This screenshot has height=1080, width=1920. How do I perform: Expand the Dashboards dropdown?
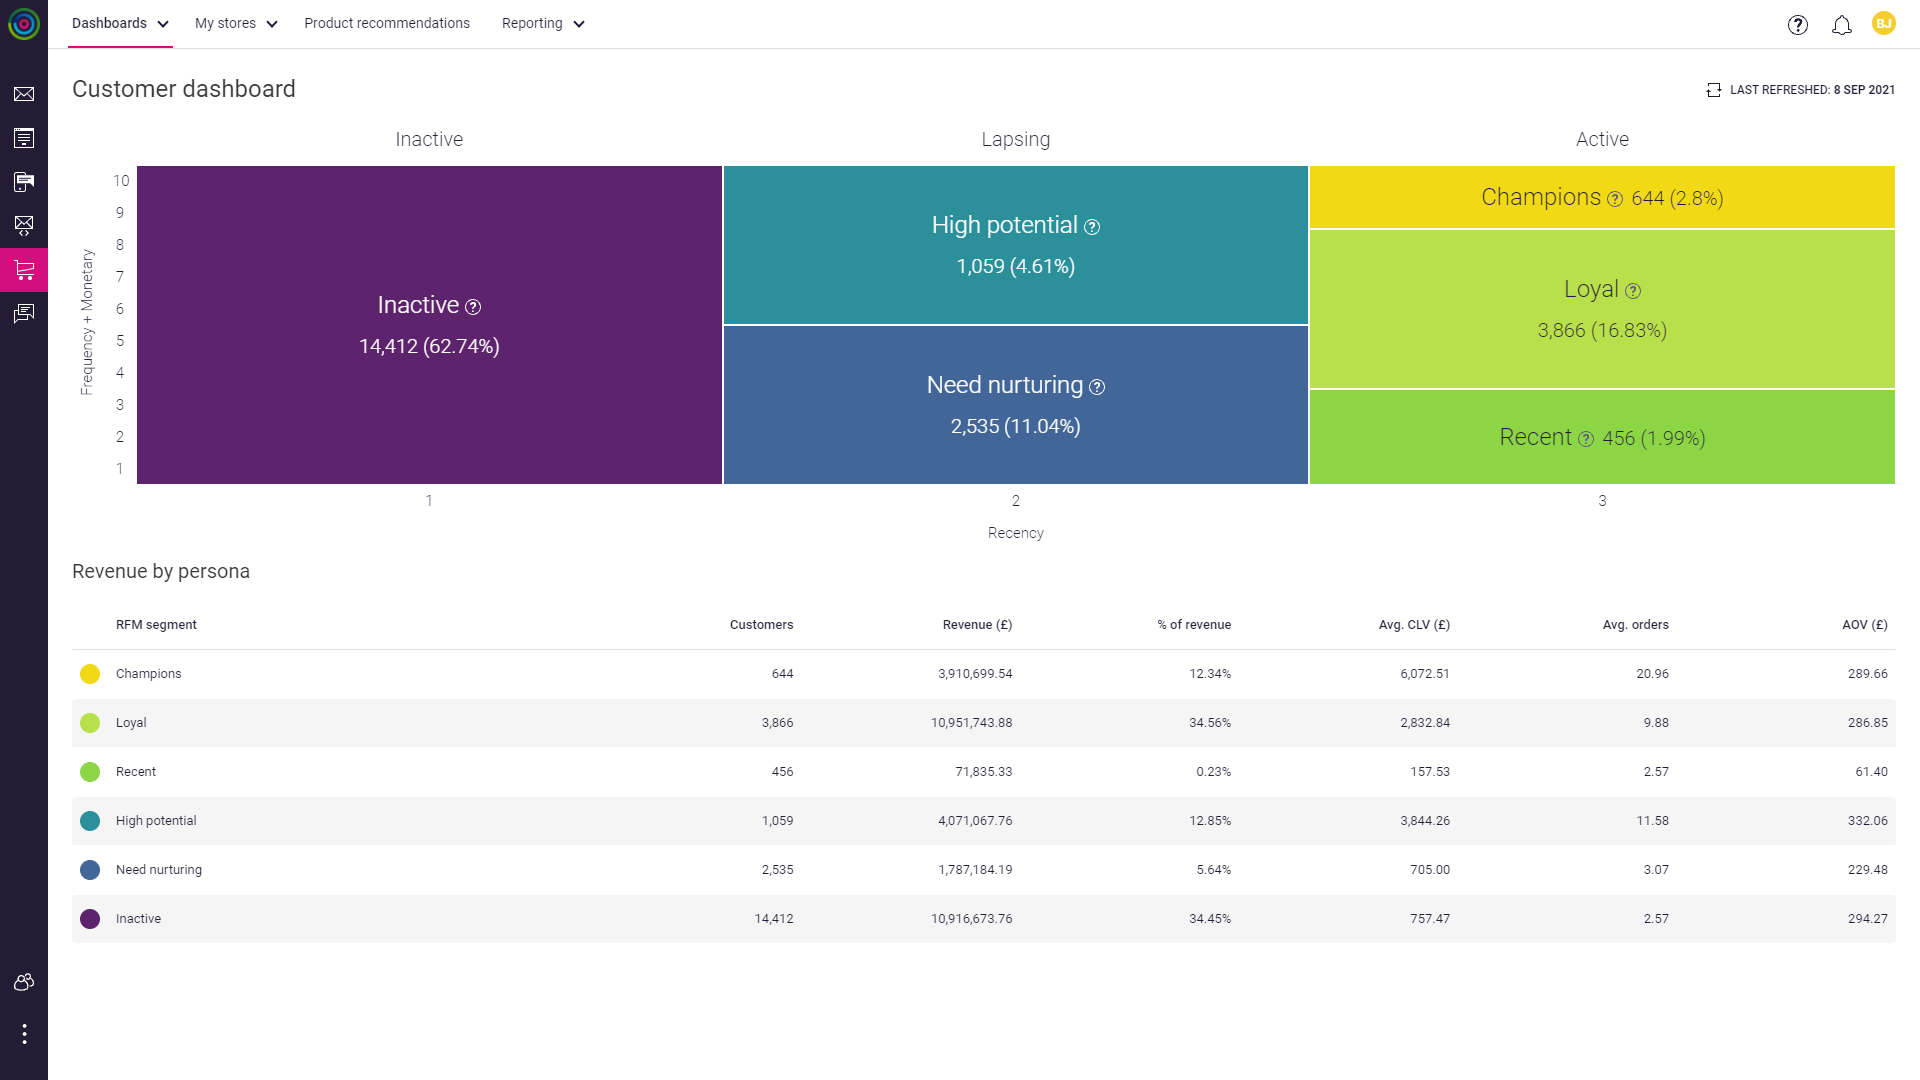pyautogui.click(x=119, y=23)
